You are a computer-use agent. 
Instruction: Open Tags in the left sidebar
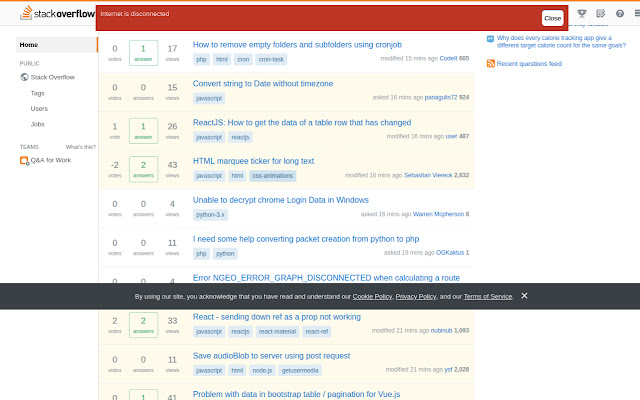pyautogui.click(x=38, y=92)
